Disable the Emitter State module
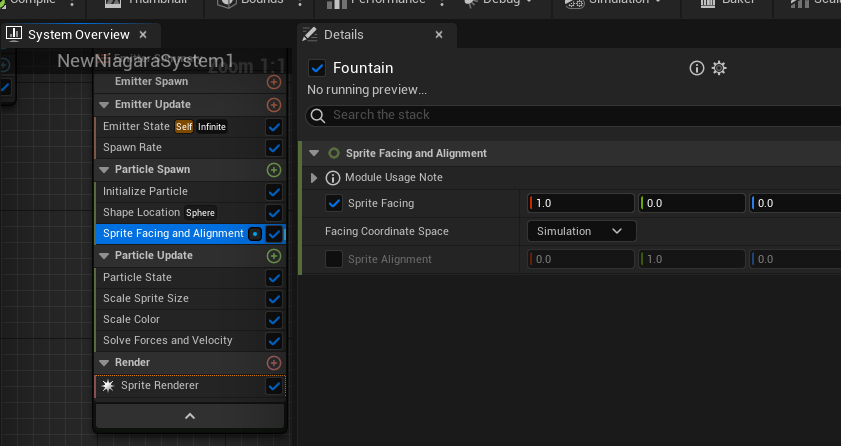 point(274,127)
